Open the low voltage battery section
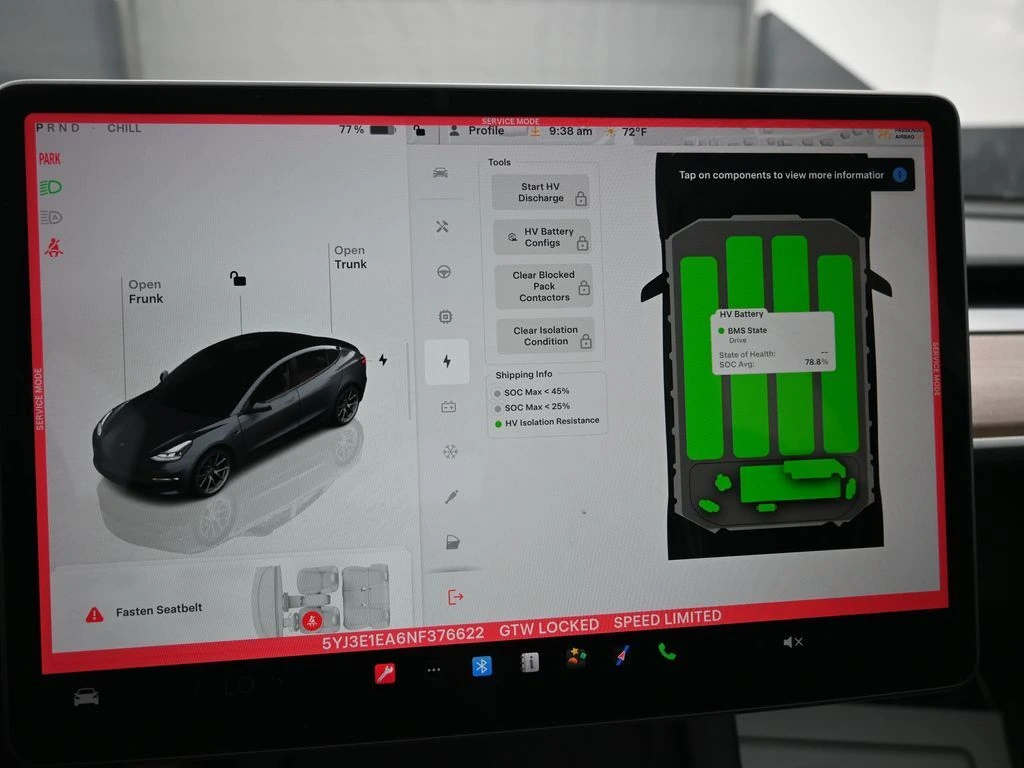 point(449,407)
